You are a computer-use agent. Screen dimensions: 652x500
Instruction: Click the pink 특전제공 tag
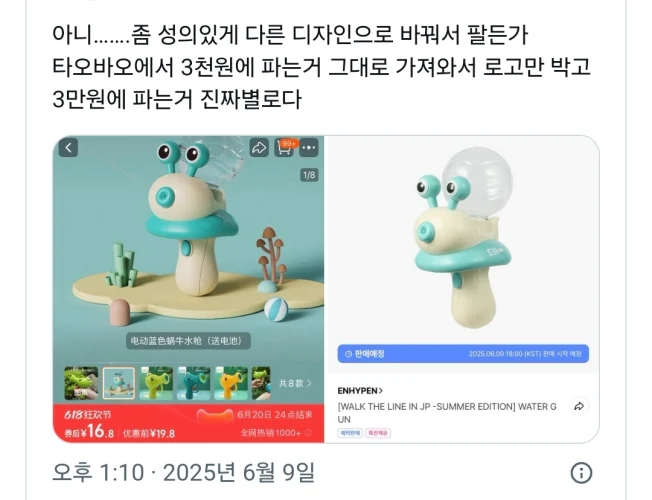[378, 433]
